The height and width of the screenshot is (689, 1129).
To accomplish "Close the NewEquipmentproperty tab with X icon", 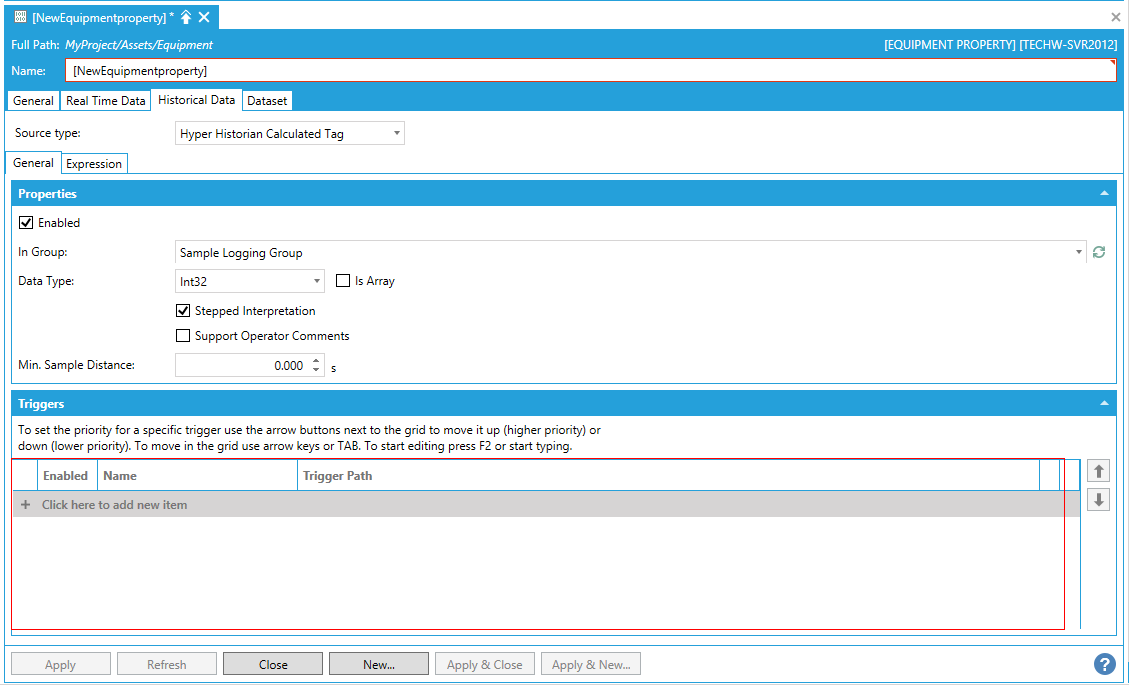I will point(204,18).
